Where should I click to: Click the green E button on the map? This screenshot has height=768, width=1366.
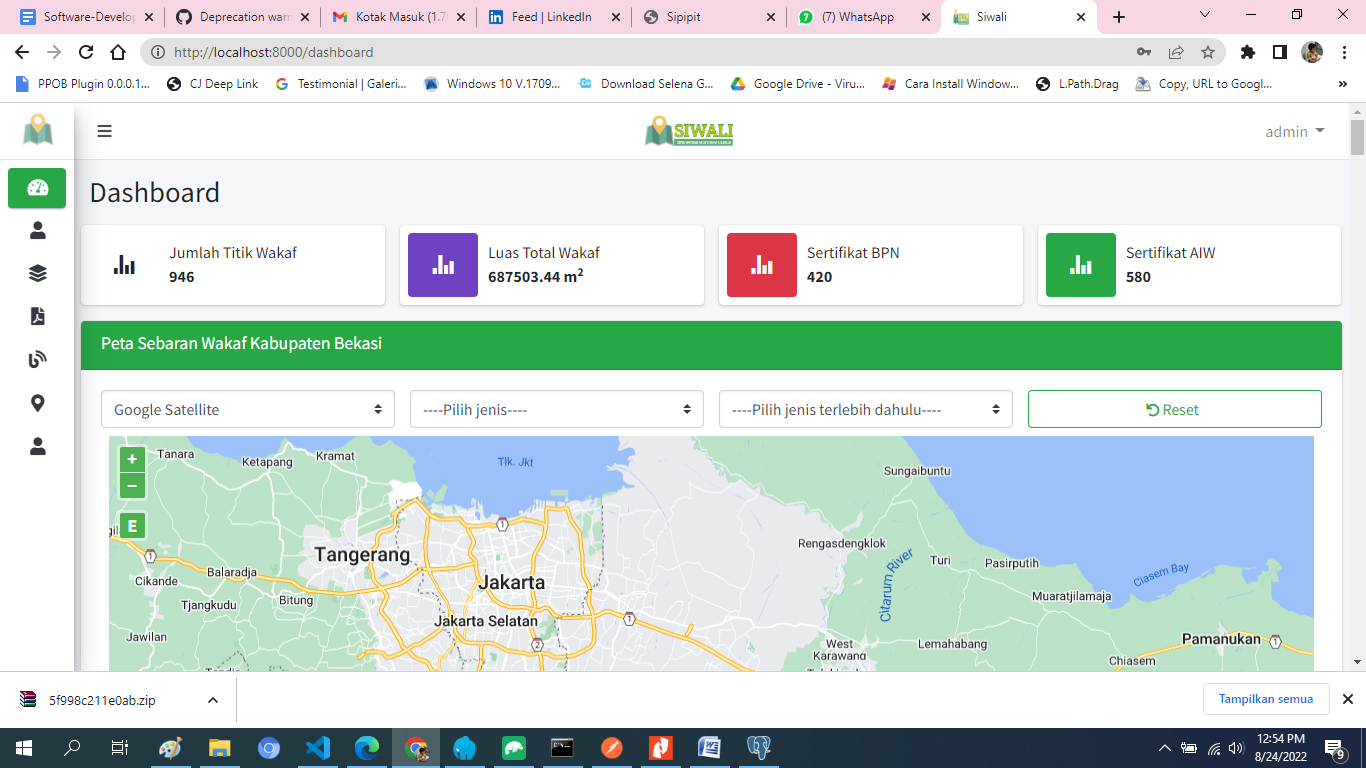click(132, 526)
